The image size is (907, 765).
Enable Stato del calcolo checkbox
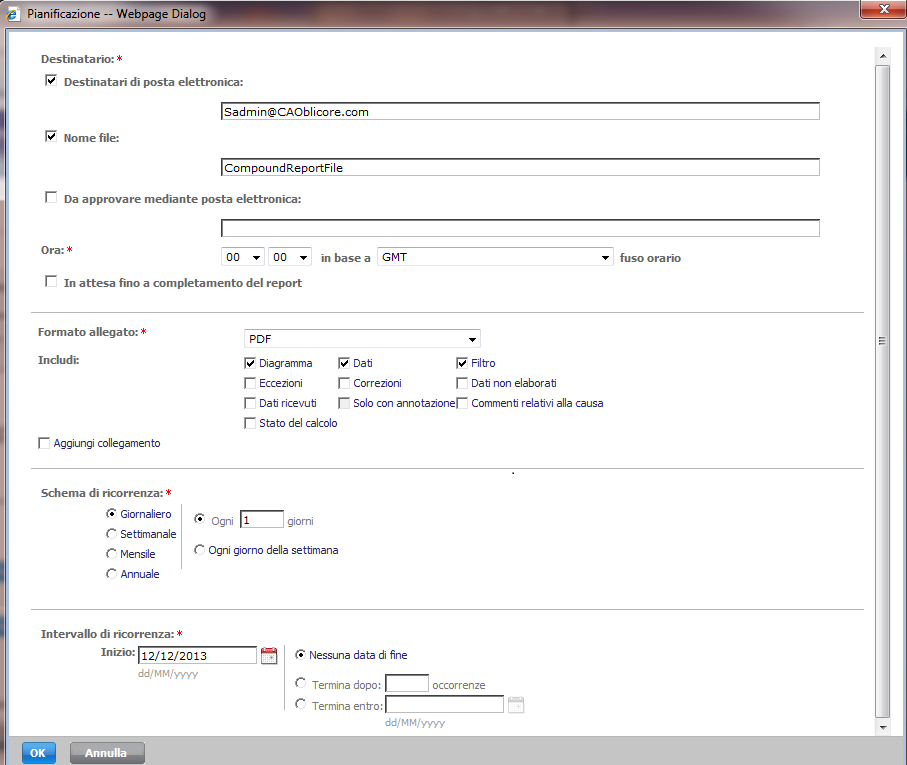coord(250,423)
